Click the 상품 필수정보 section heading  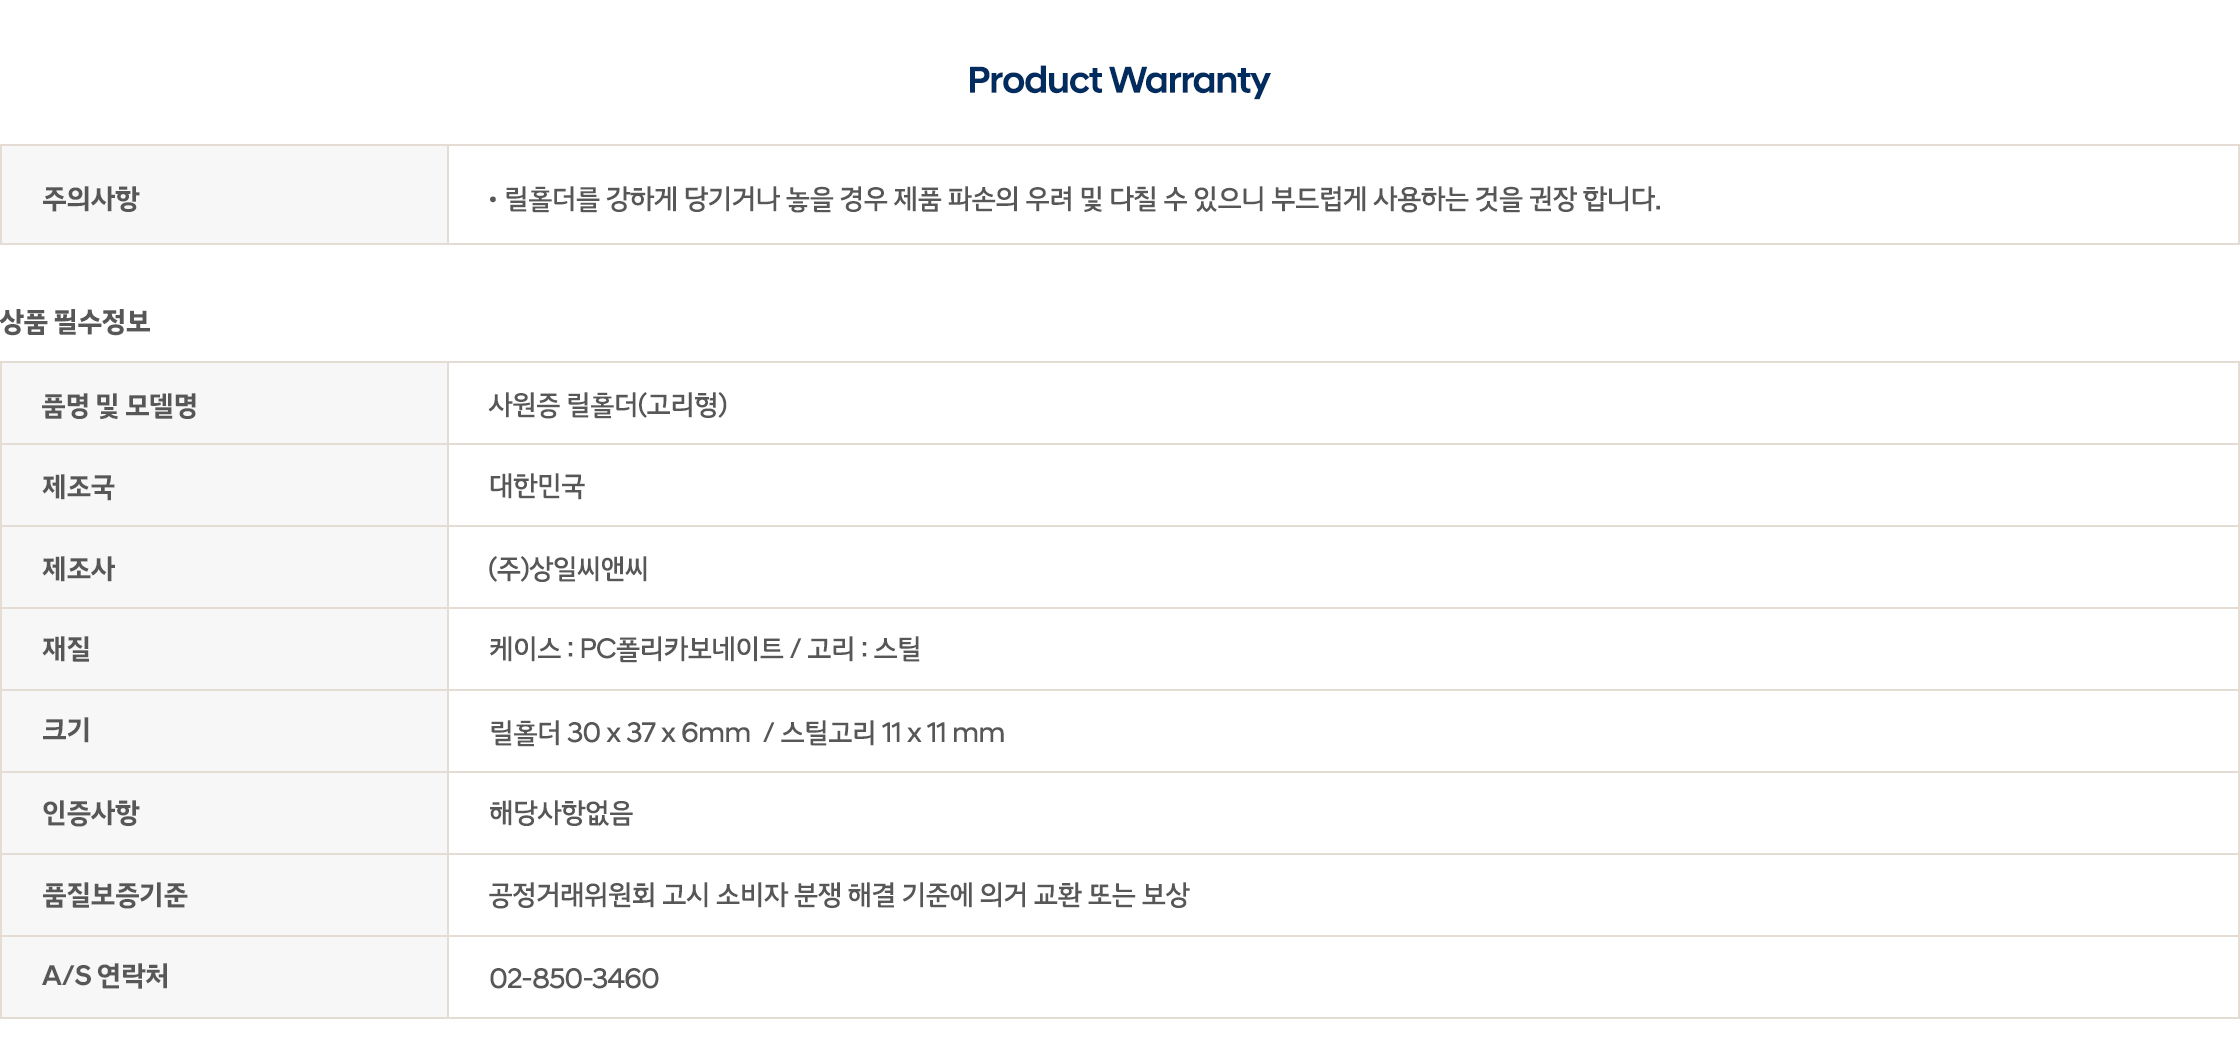tap(76, 322)
